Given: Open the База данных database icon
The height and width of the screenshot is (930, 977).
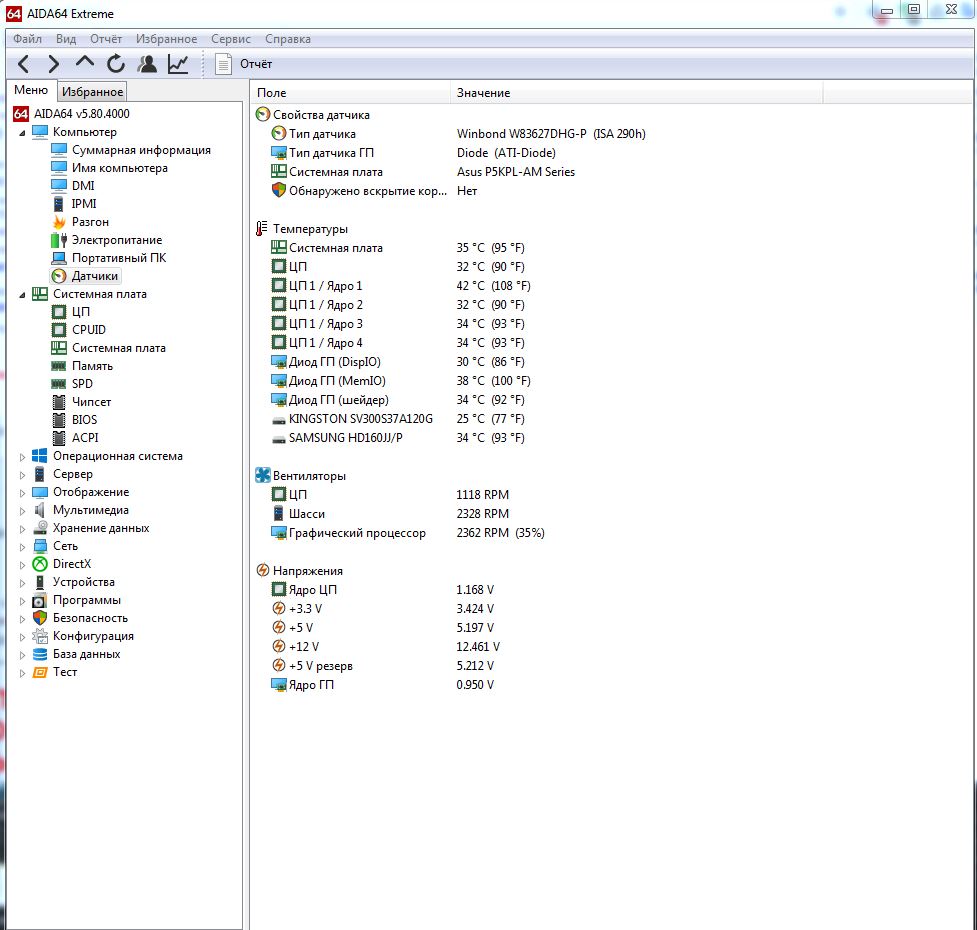Looking at the screenshot, I should 40,654.
